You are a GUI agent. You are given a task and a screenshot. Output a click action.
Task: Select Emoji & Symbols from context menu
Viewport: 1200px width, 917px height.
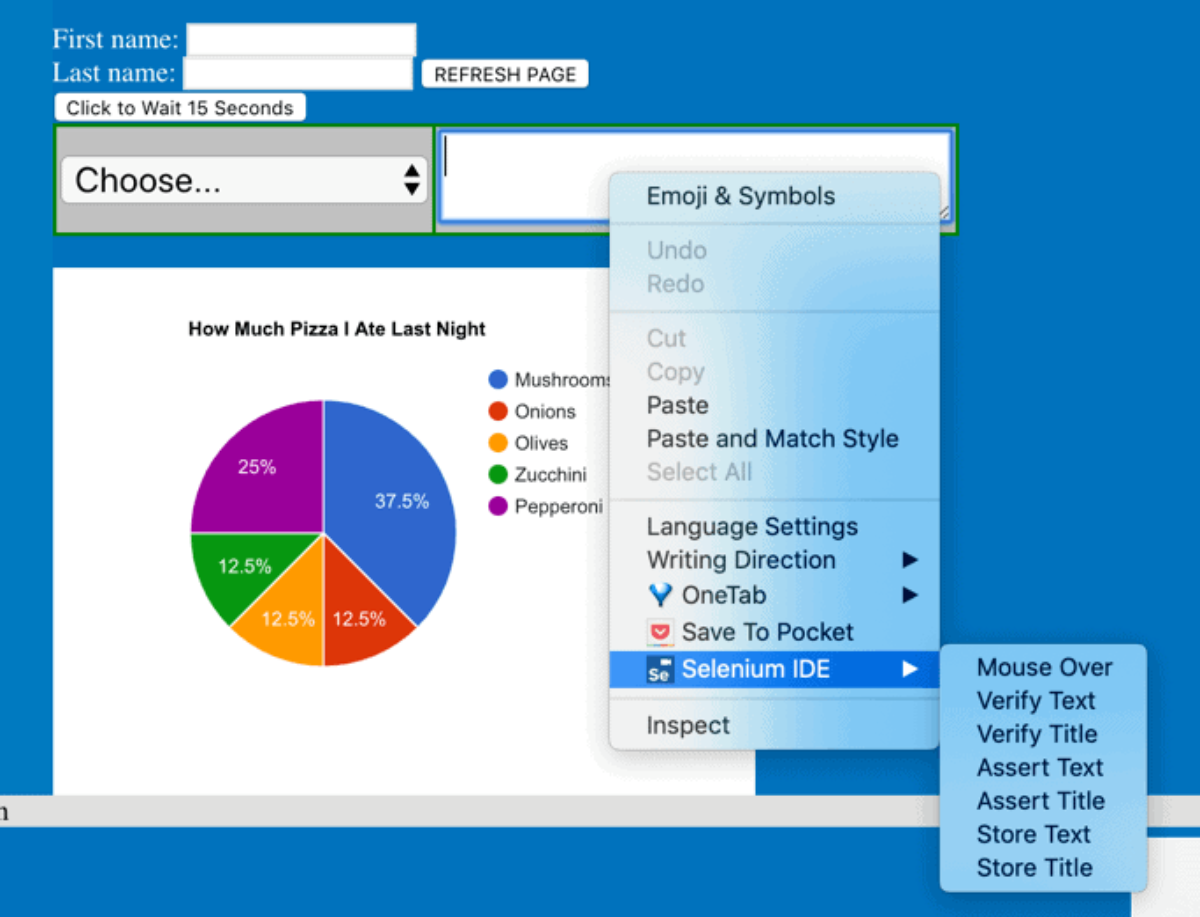(740, 196)
